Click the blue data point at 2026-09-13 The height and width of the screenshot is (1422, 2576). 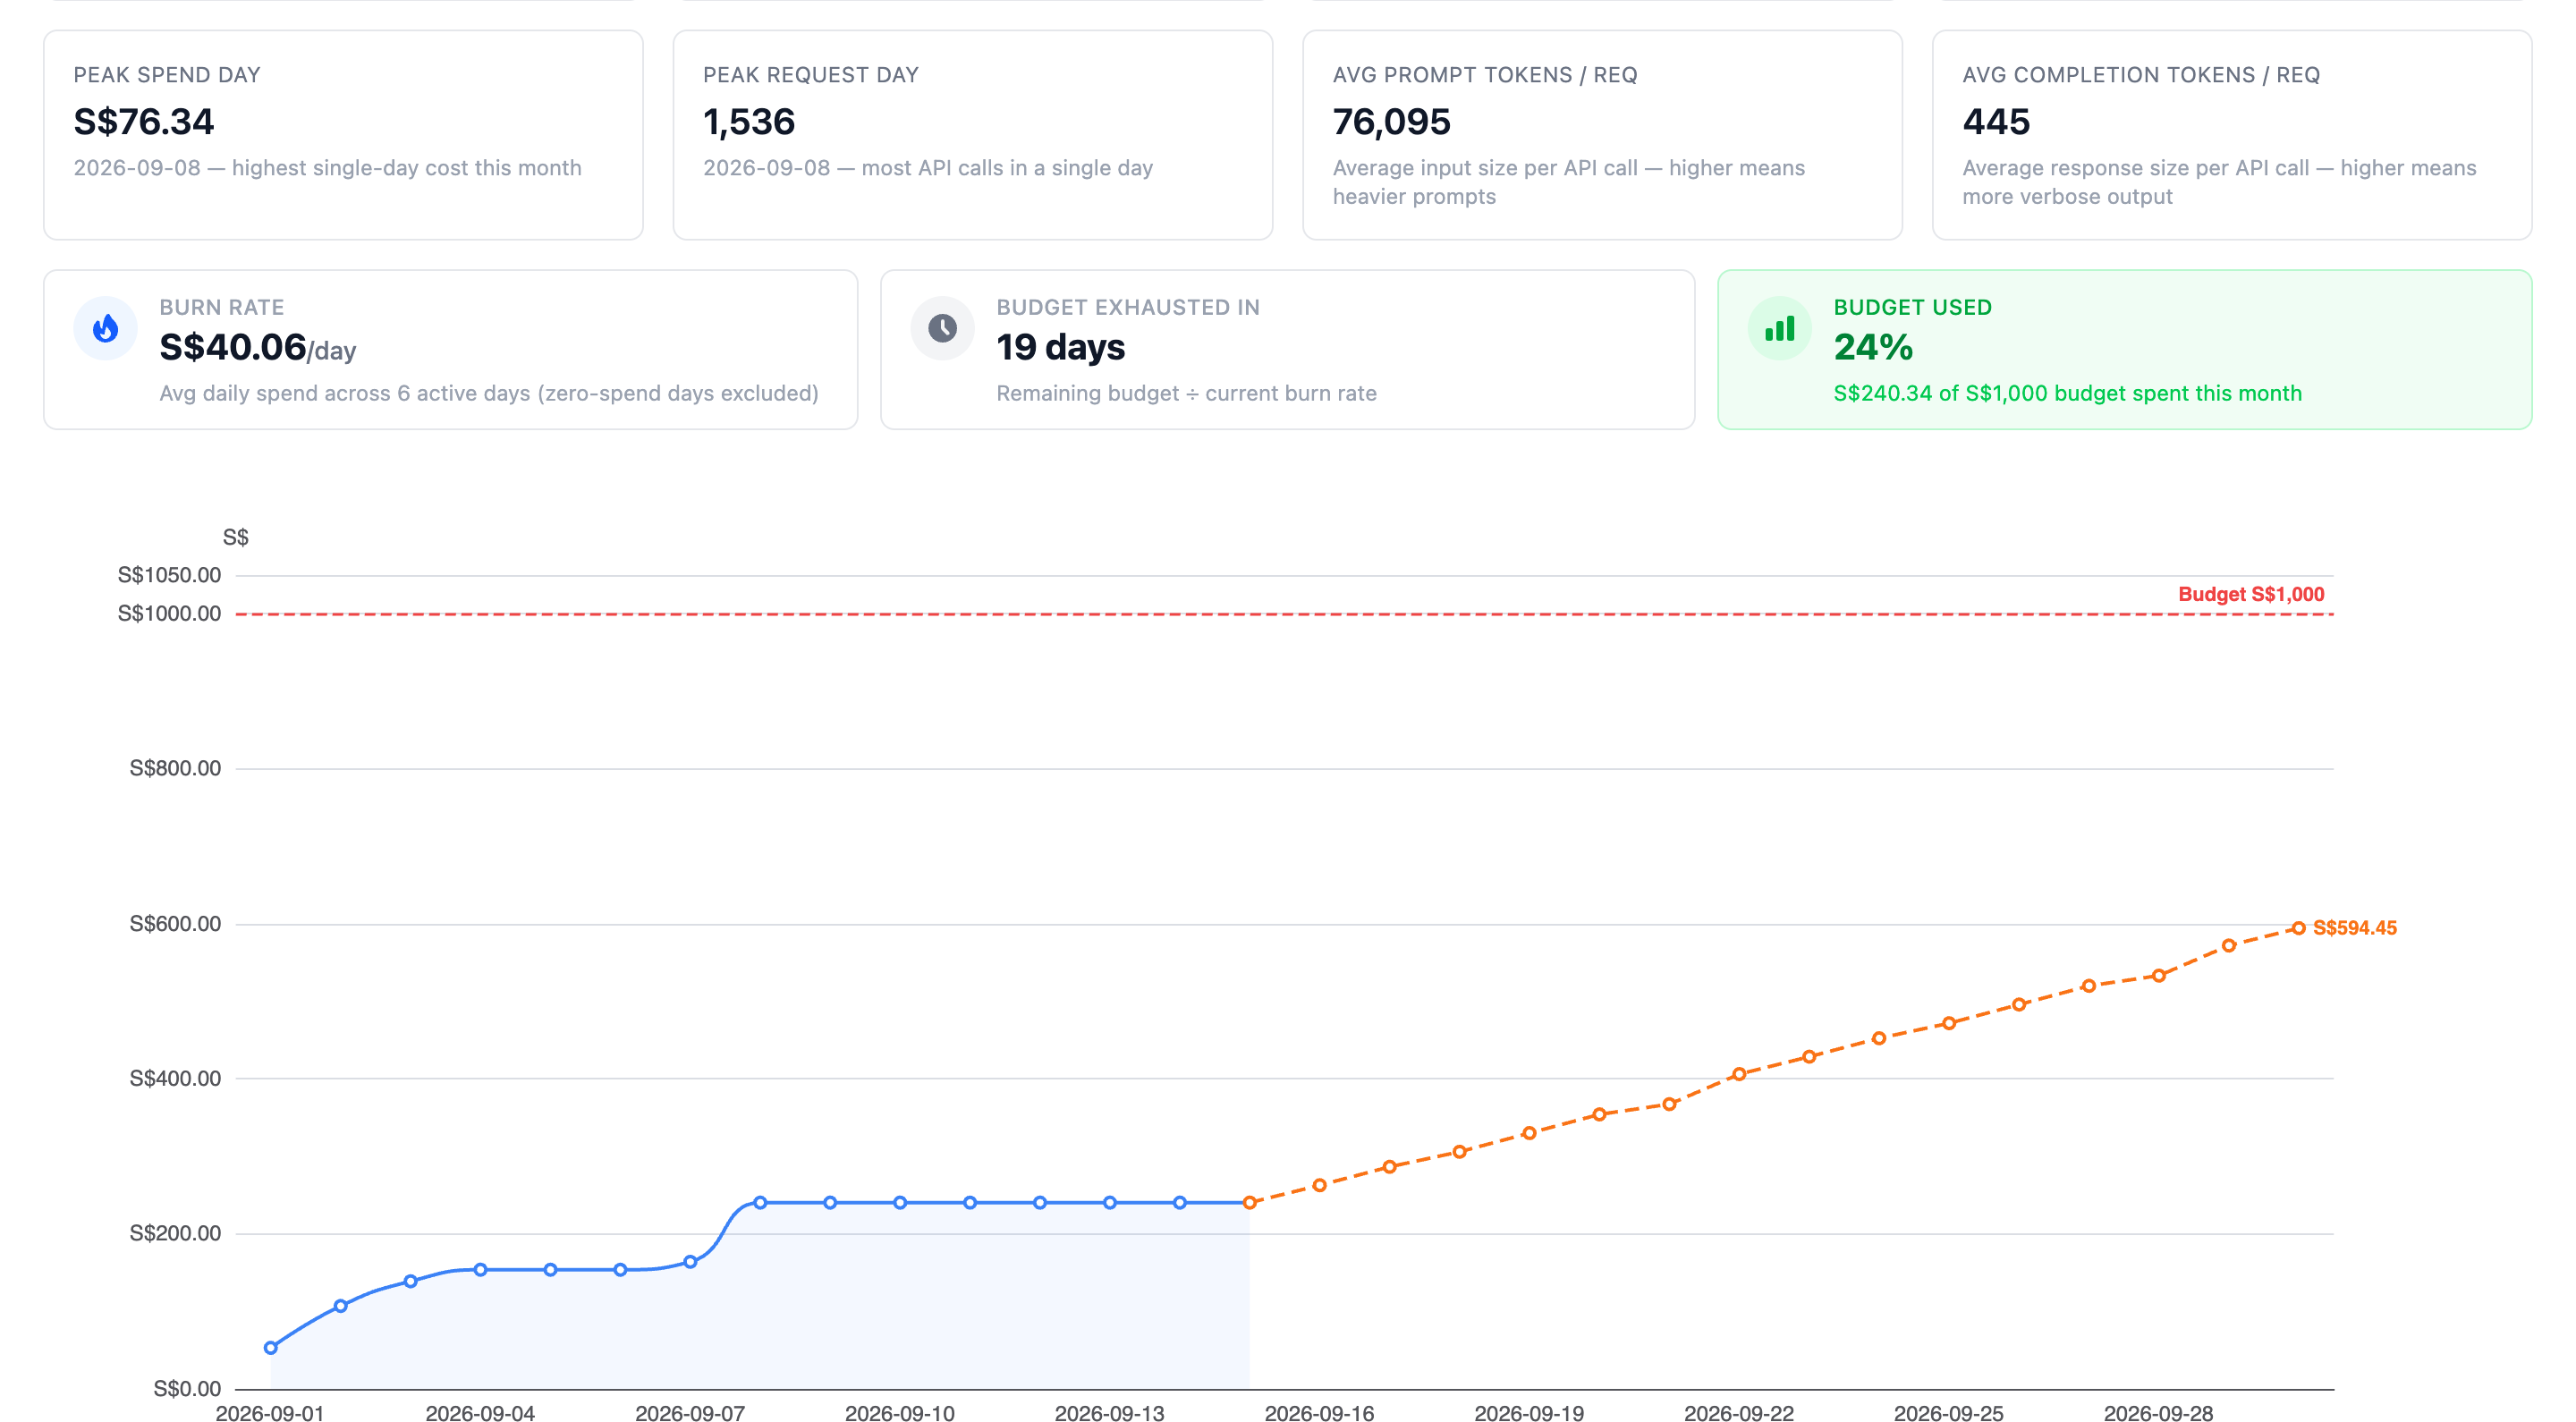pyautogui.click(x=1109, y=1203)
